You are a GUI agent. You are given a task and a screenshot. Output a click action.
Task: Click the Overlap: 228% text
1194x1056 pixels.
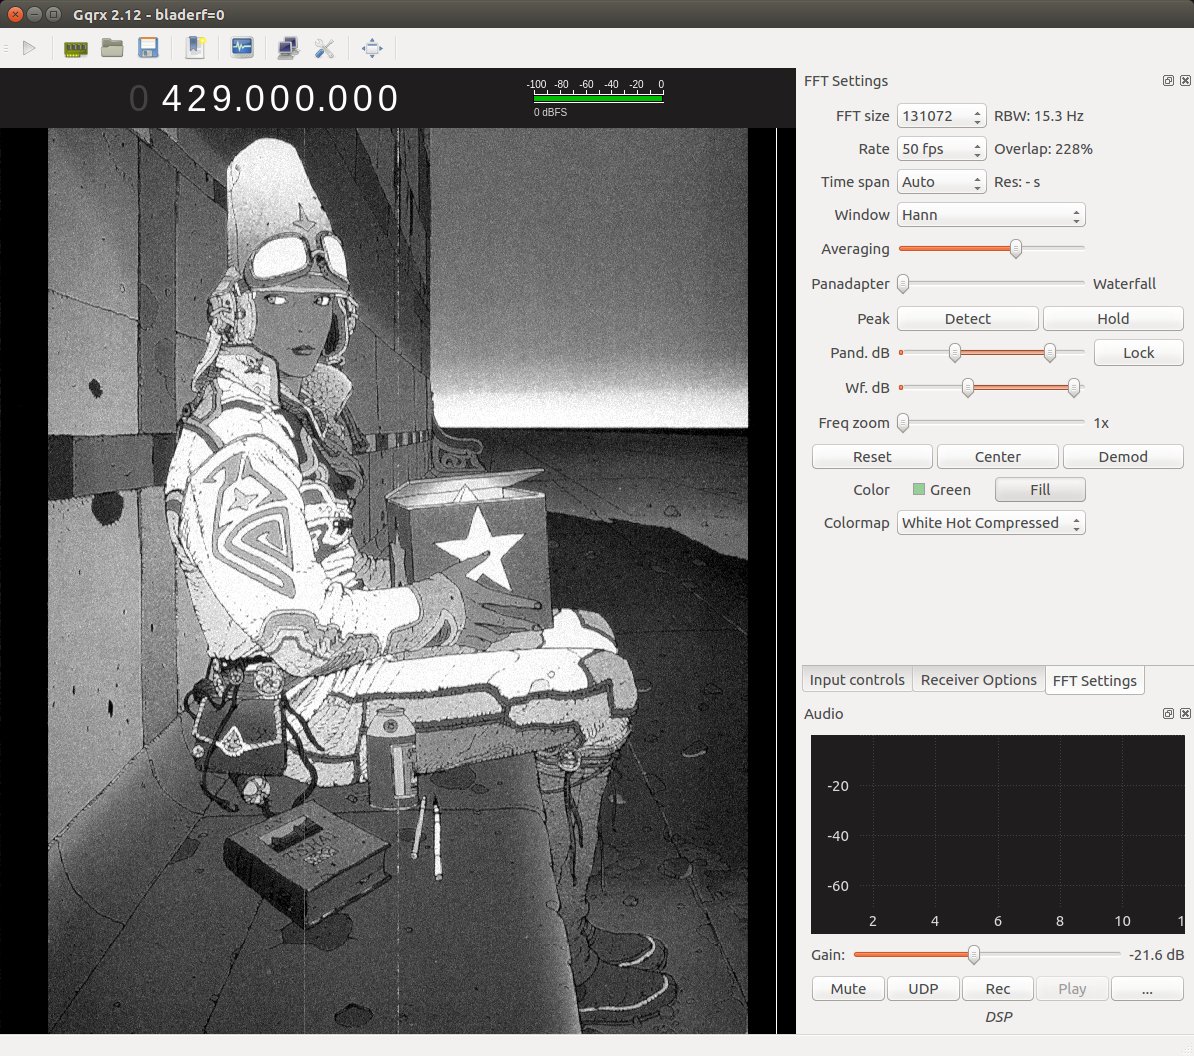click(1043, 148)
